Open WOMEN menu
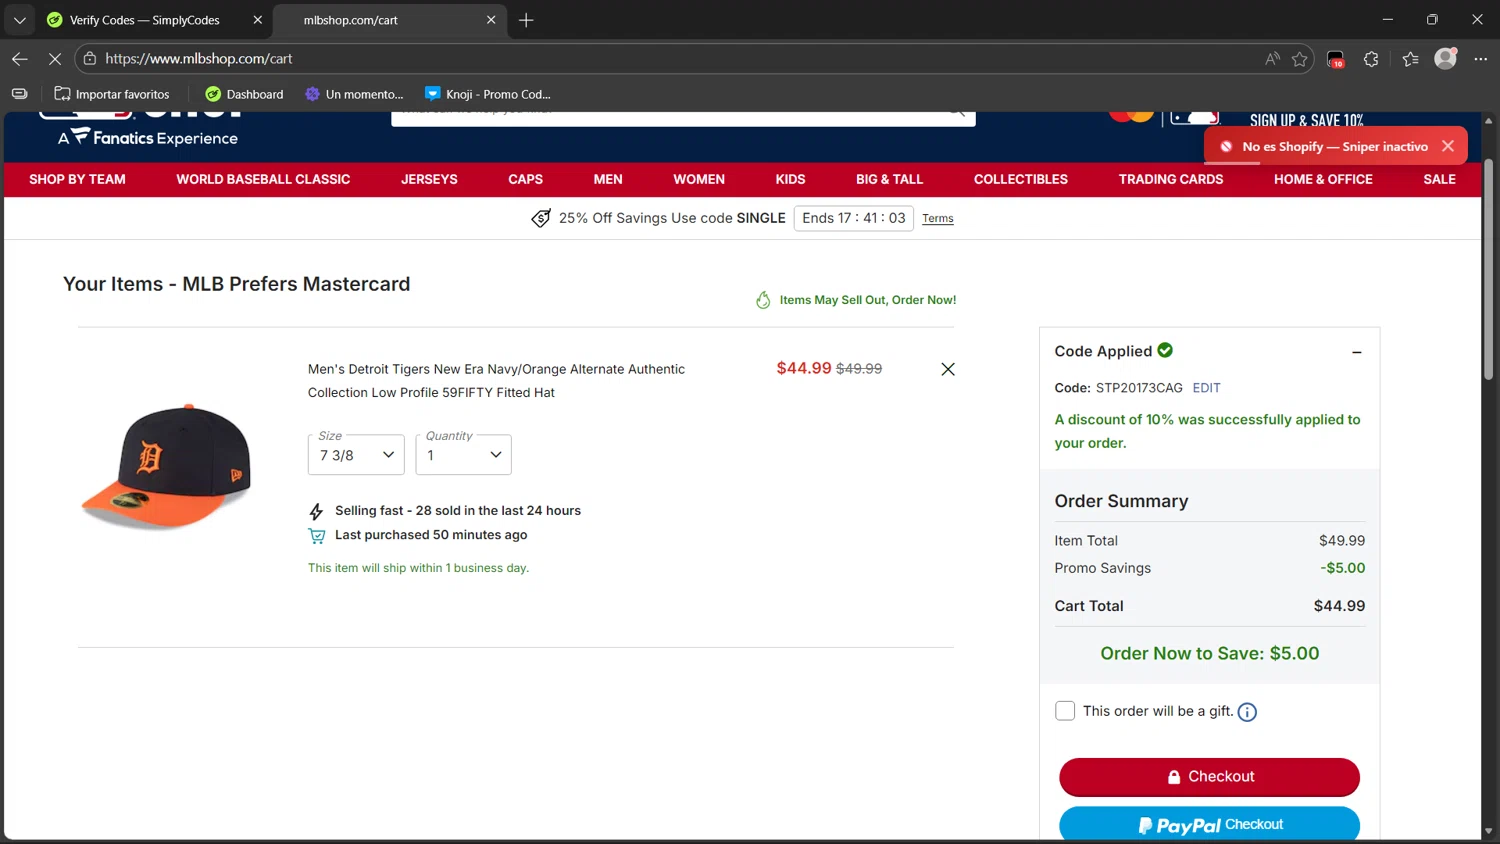This screenshot has width=1500, height=844. coord(699,180)
